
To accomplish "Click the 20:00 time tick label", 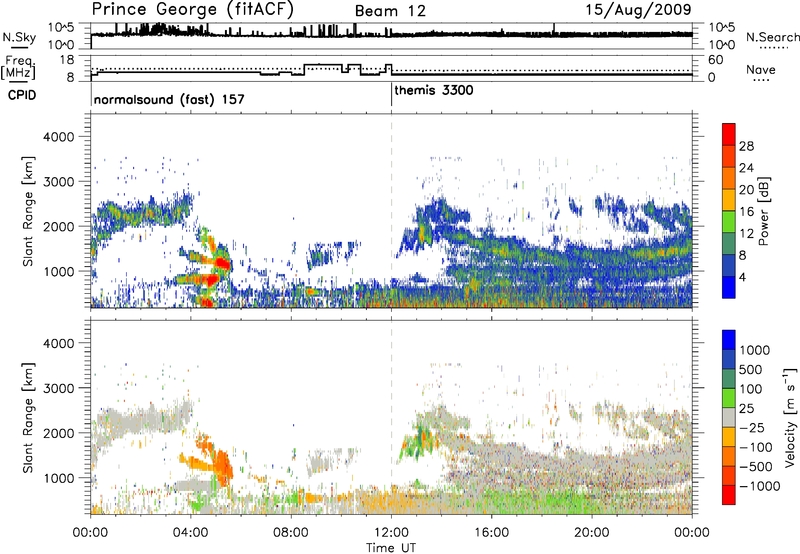I will (592, 533).
